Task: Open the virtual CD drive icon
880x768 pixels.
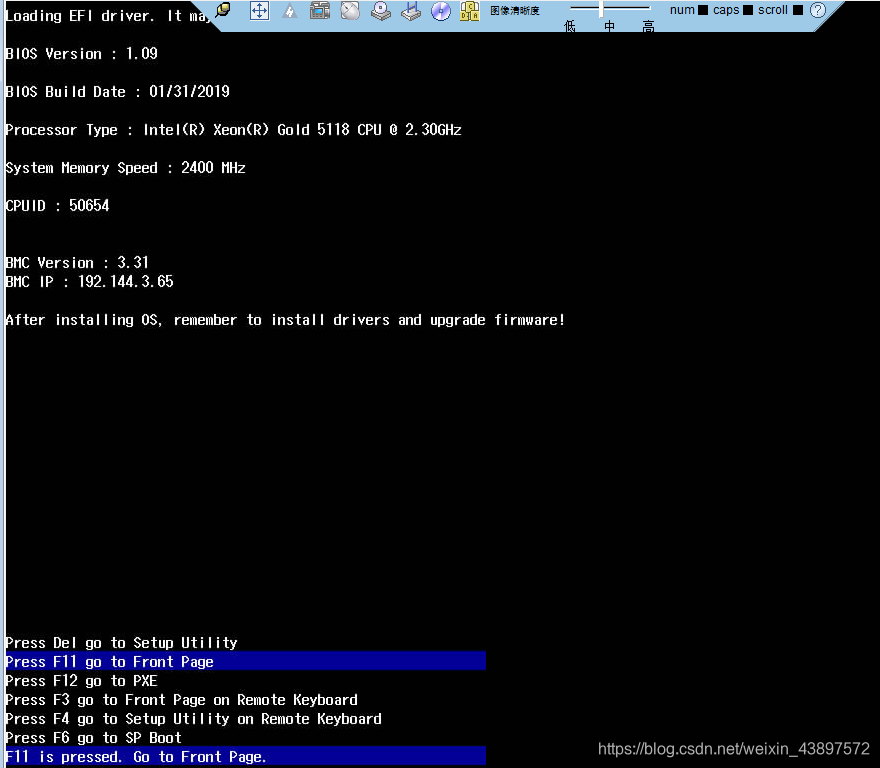Action: click(381, 11)
